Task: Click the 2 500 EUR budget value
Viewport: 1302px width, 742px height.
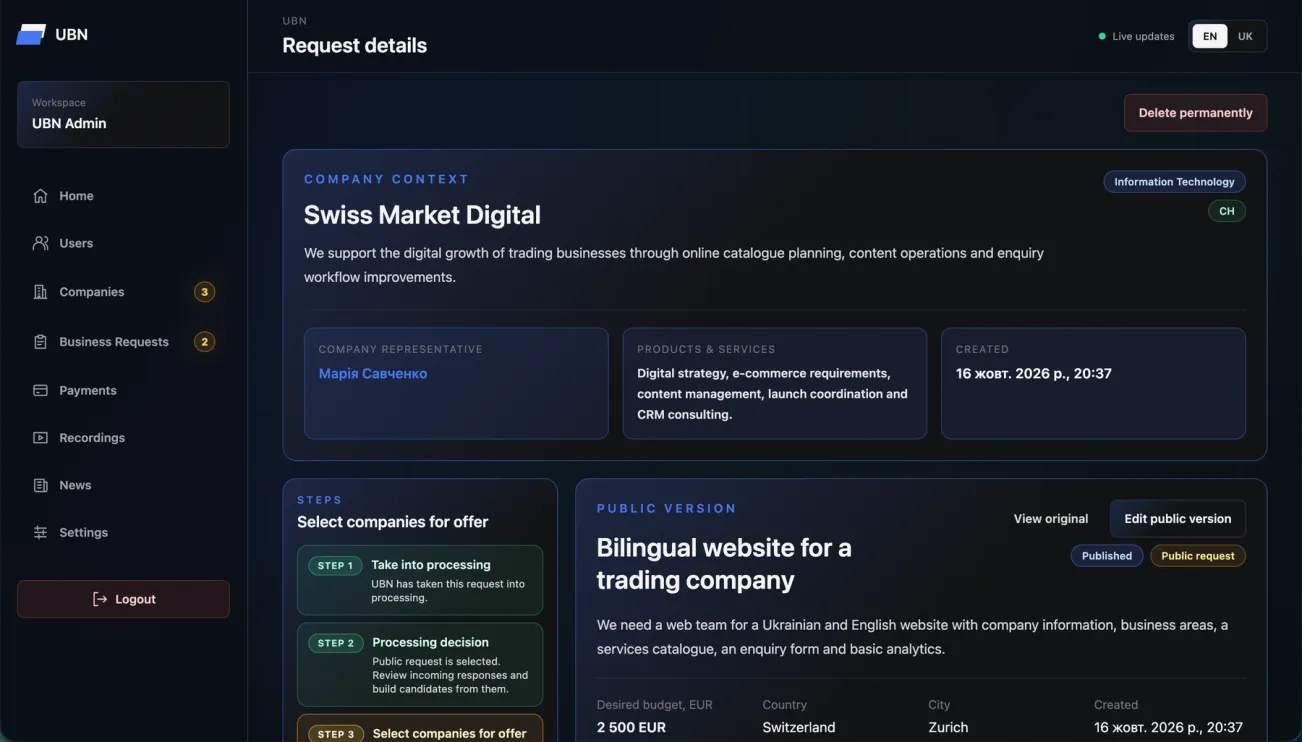Action: click(631, 727)
